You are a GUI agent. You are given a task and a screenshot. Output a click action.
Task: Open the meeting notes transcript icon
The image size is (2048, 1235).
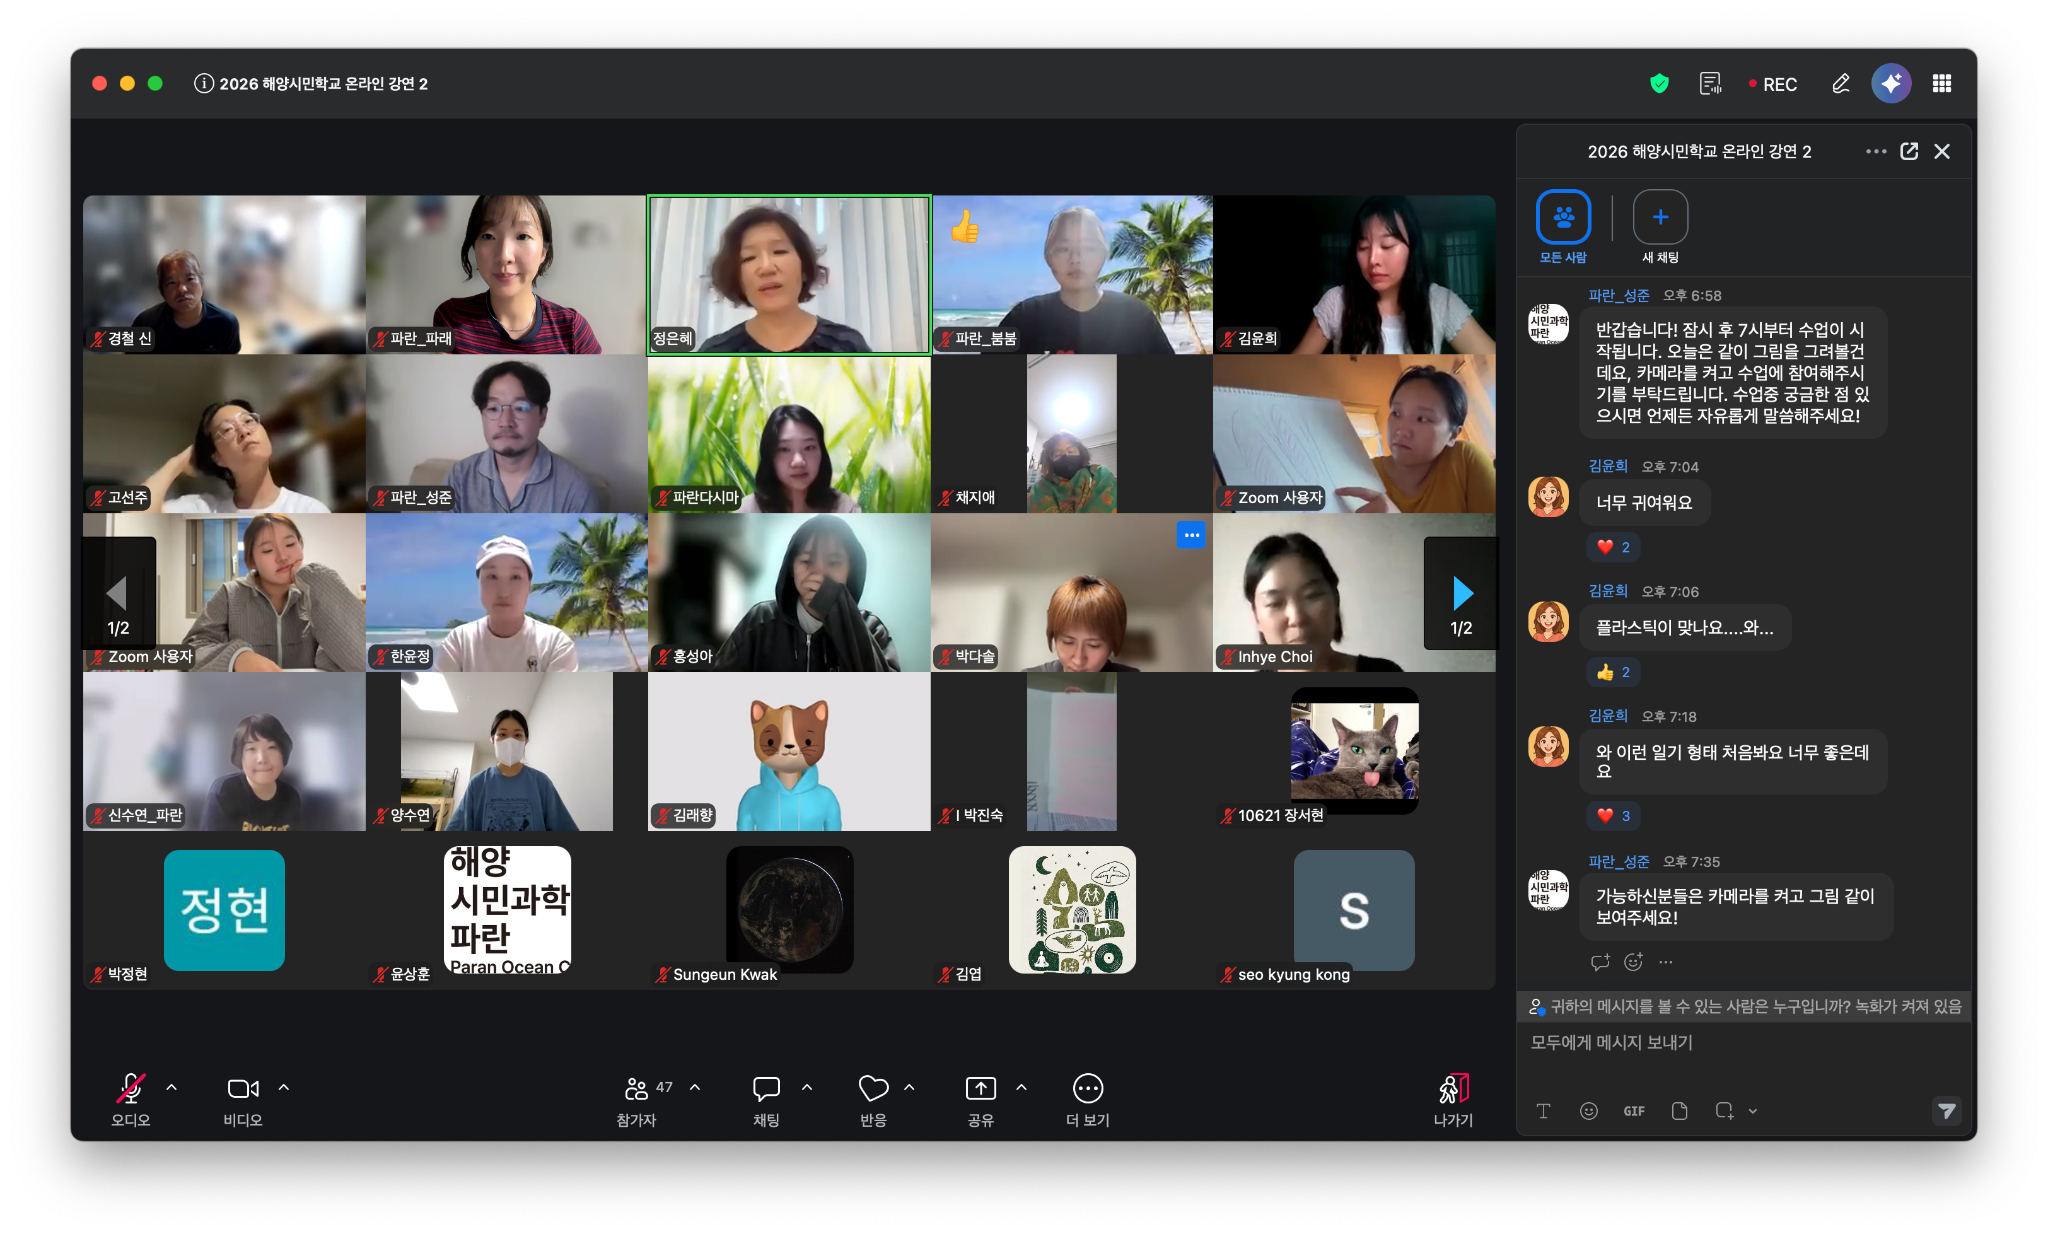click(x=1711, y=84)
